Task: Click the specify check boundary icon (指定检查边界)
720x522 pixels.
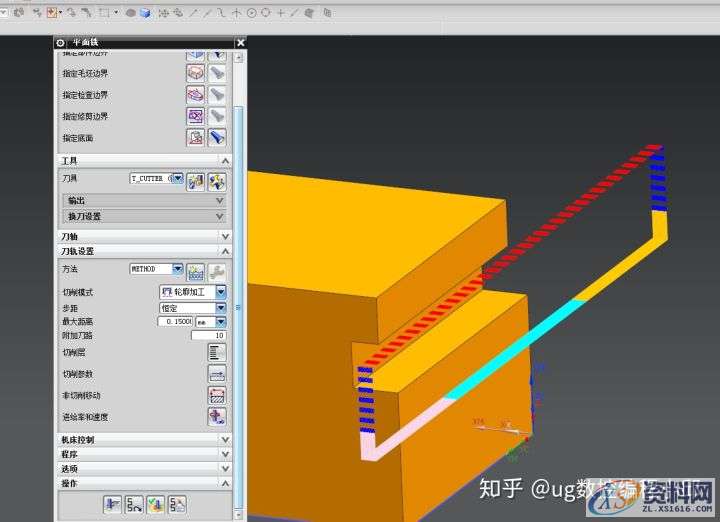Action: [195, 94]
